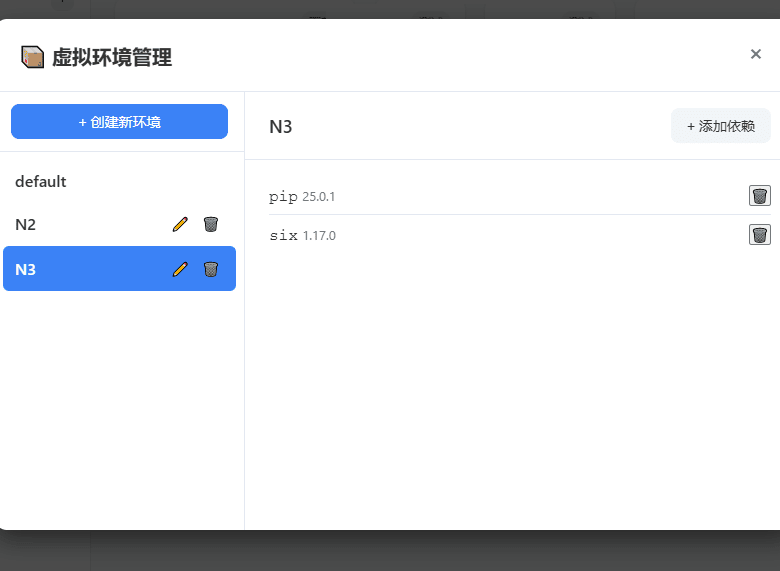Remove the pip package via trash icon
The width and height of the screenshot is (780, 571).
pyautogui.click(x=760, y=196)
